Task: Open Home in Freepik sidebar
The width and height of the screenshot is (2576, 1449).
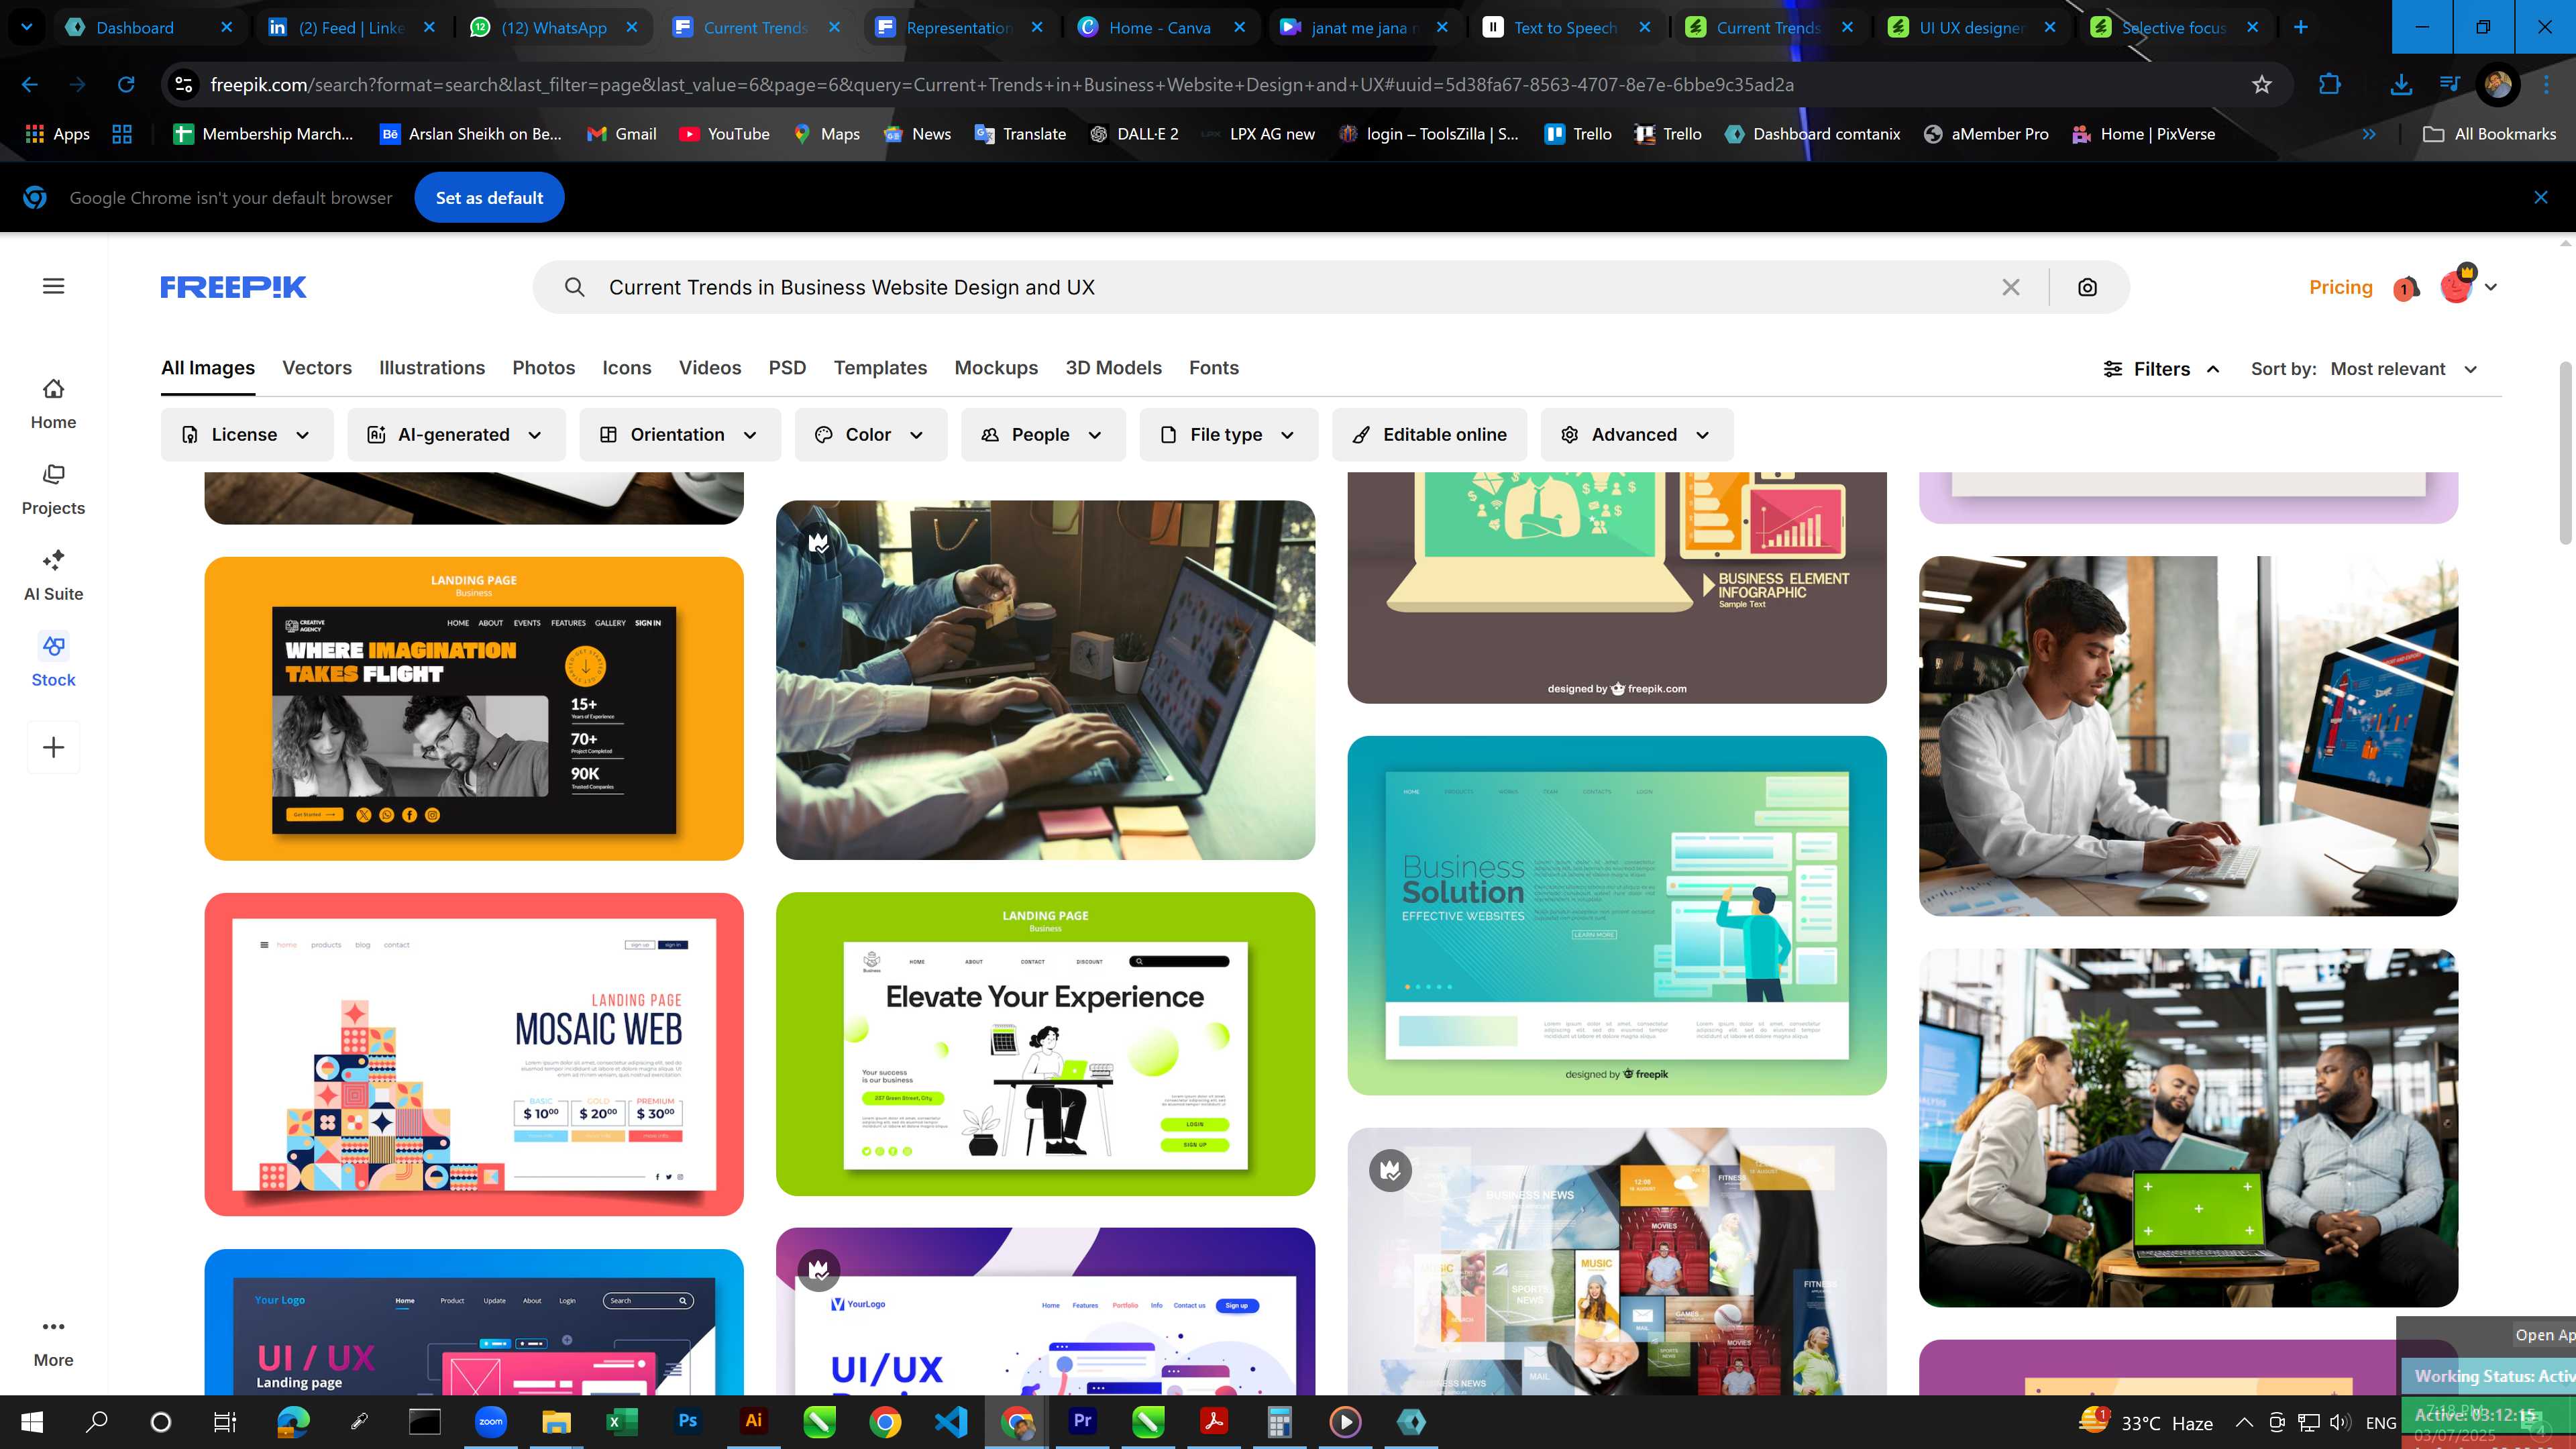Action: pyautogui.click(x=53, y=404)
